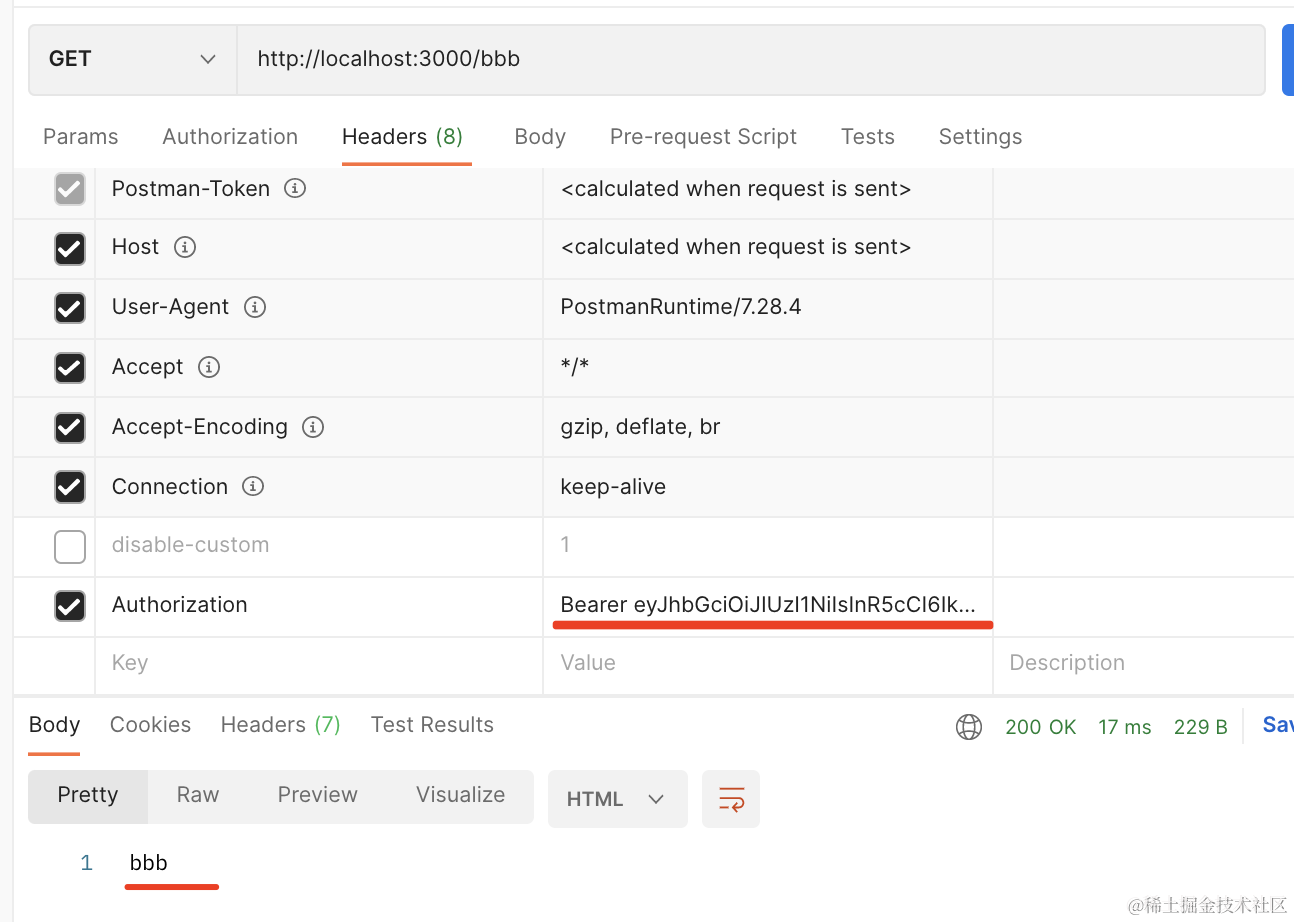
Task: Enable the disable-custom header checkbox
Action: point(70,547)
